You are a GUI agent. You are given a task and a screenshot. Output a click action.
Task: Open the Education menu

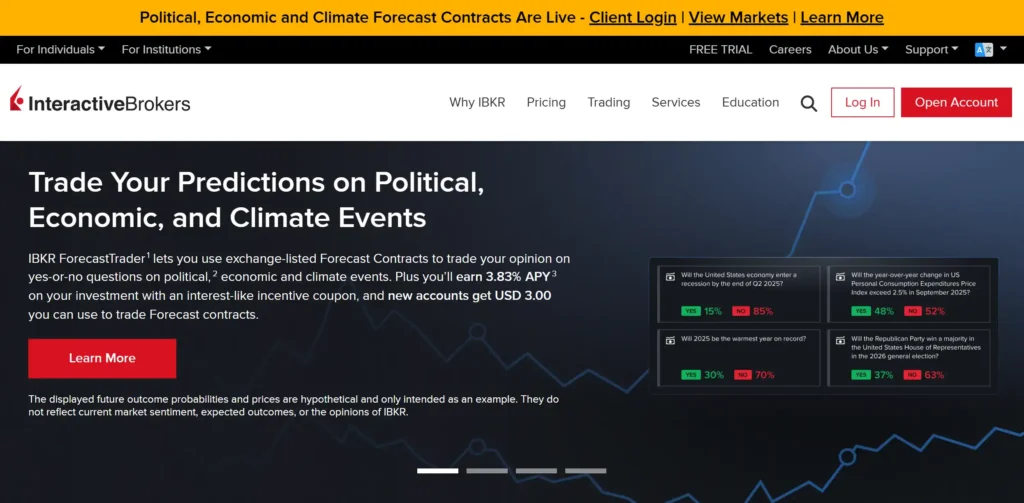click(750, 103)
